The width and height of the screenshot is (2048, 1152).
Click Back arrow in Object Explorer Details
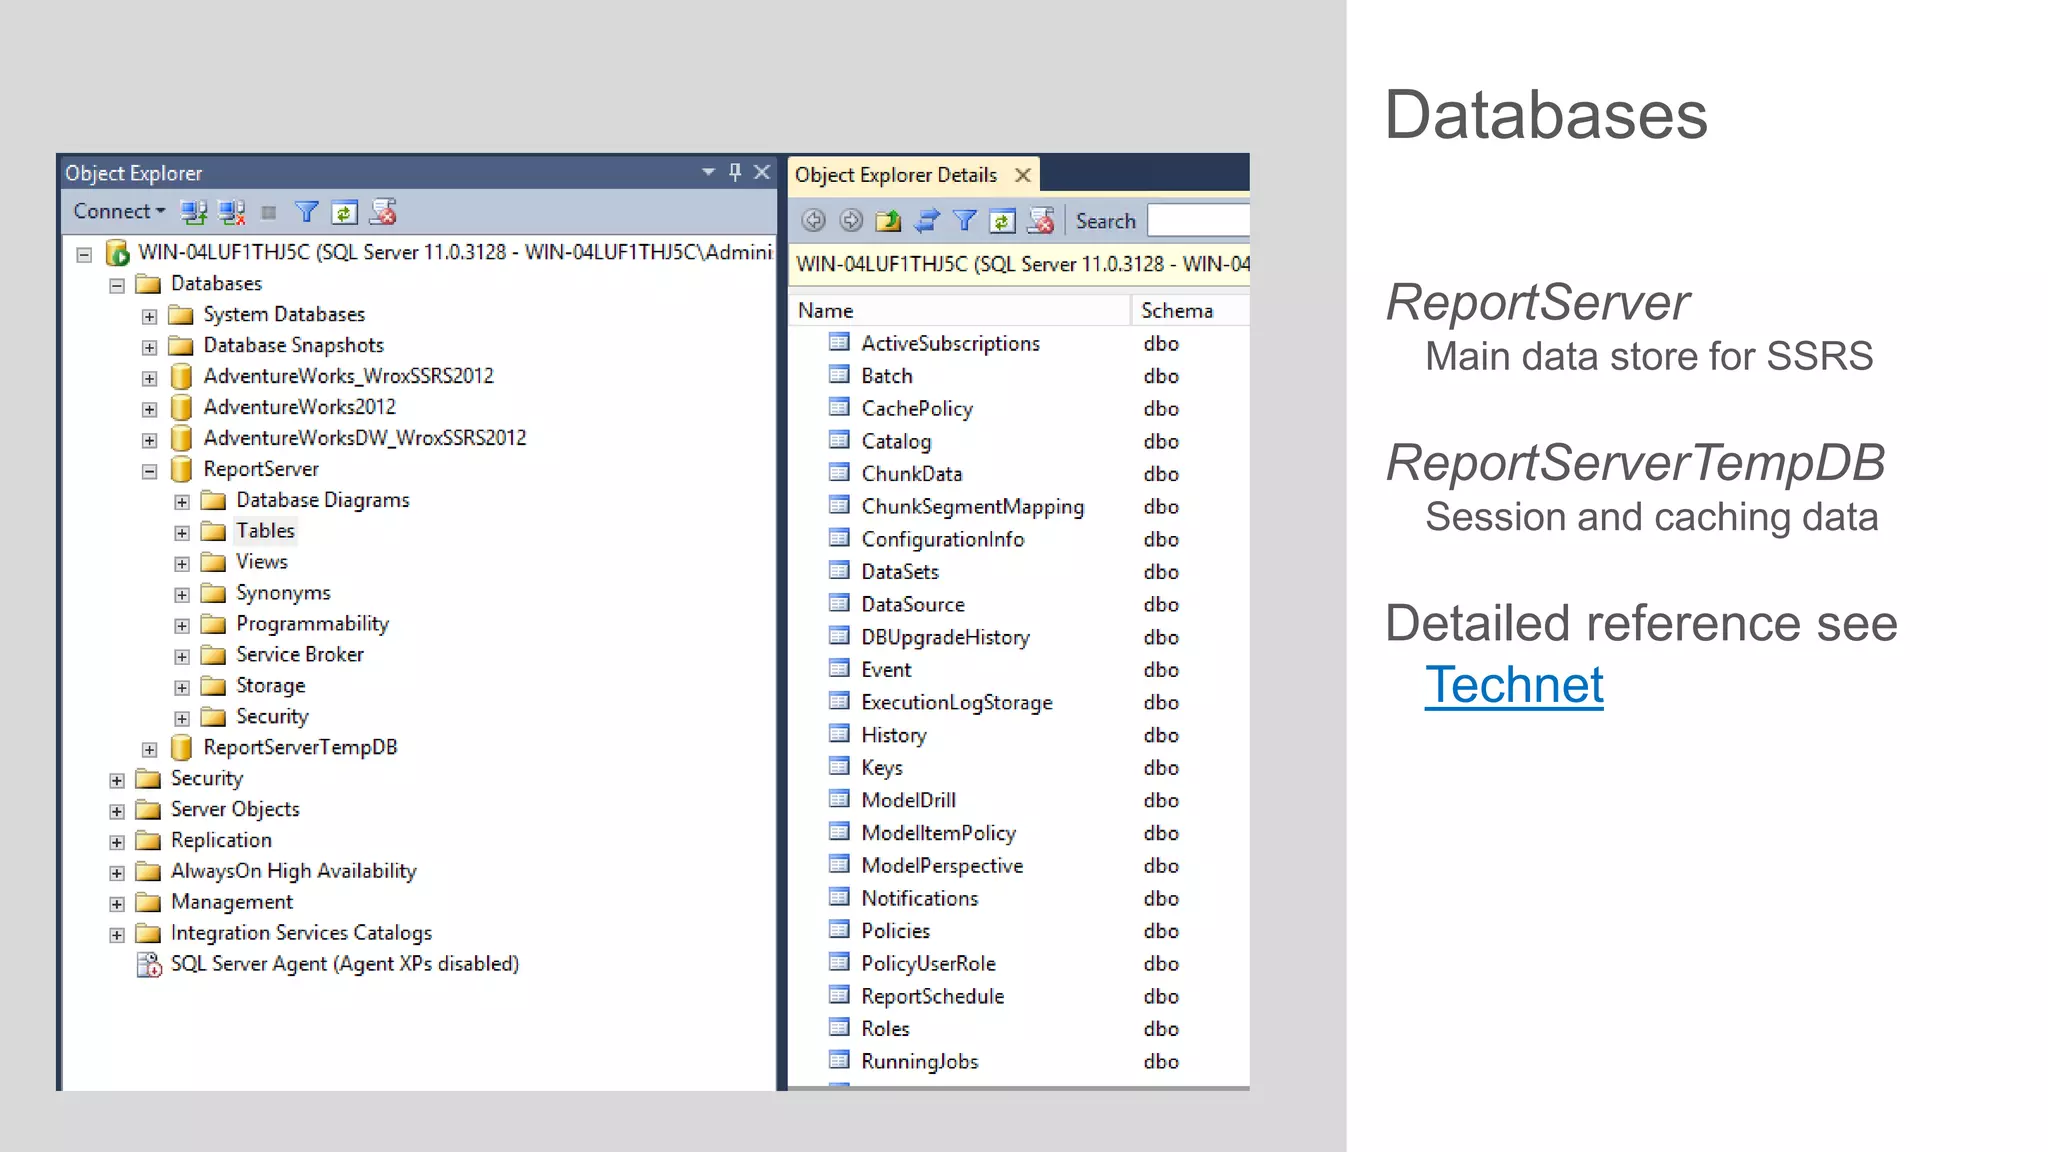pyautogui.click(x=814, y=220)
